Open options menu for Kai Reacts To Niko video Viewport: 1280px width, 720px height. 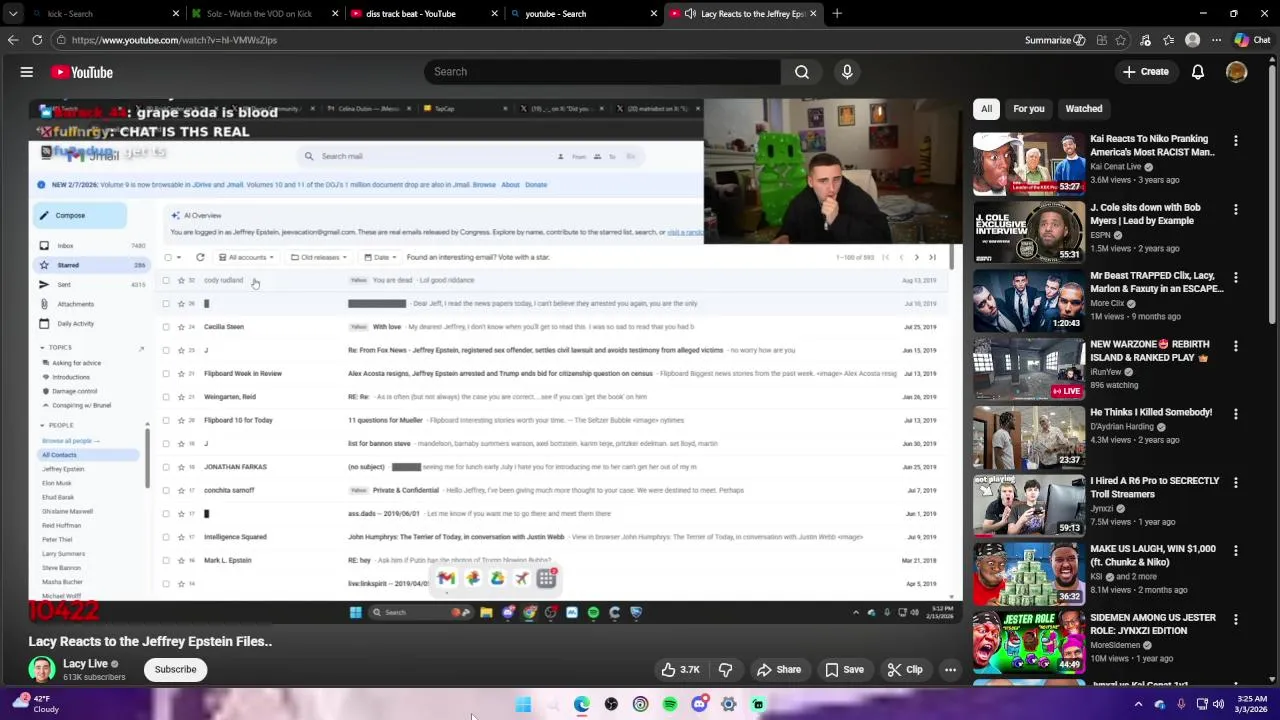pyautogui.click(x=1236, y=141)
